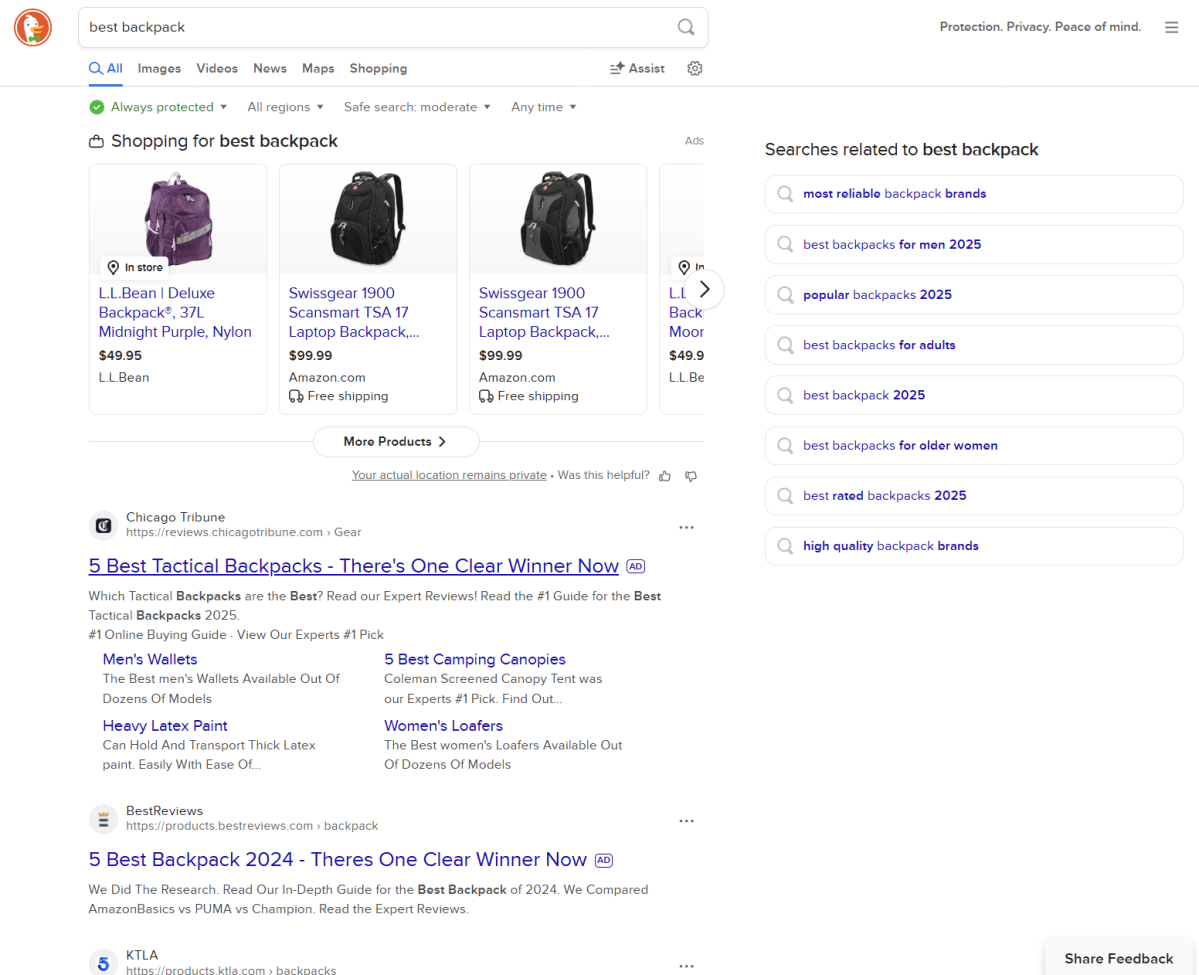Open the best backpacks for men 2025 suggestion
1199x975 pixels.
(x=973, y=244)
